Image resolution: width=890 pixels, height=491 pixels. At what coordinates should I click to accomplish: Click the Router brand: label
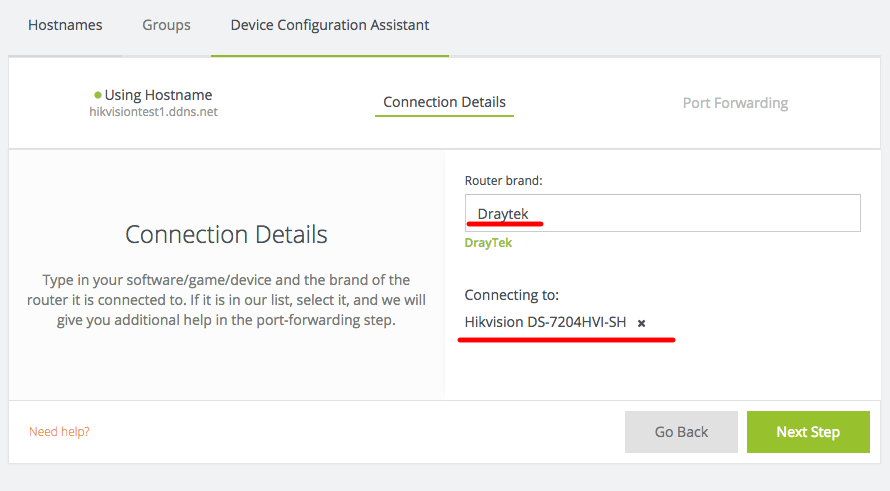(x=503, y=181)
